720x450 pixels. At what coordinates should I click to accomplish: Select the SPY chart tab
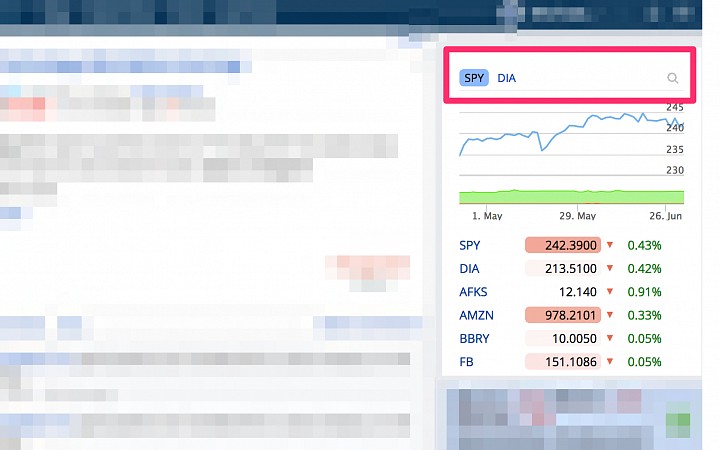point(474,78)
